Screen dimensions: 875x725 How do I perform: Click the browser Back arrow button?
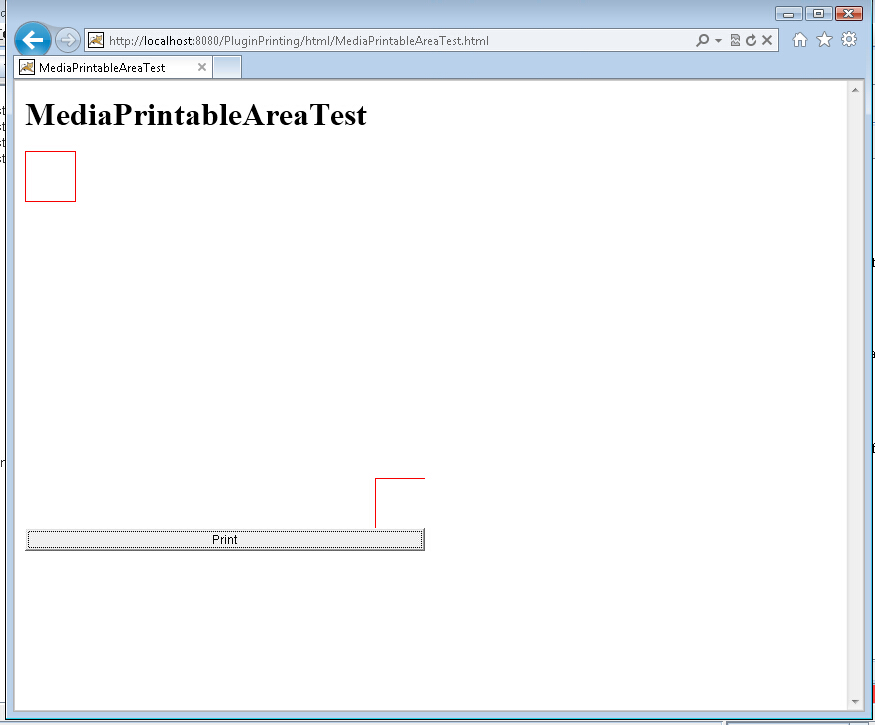(x=33, y=40)
